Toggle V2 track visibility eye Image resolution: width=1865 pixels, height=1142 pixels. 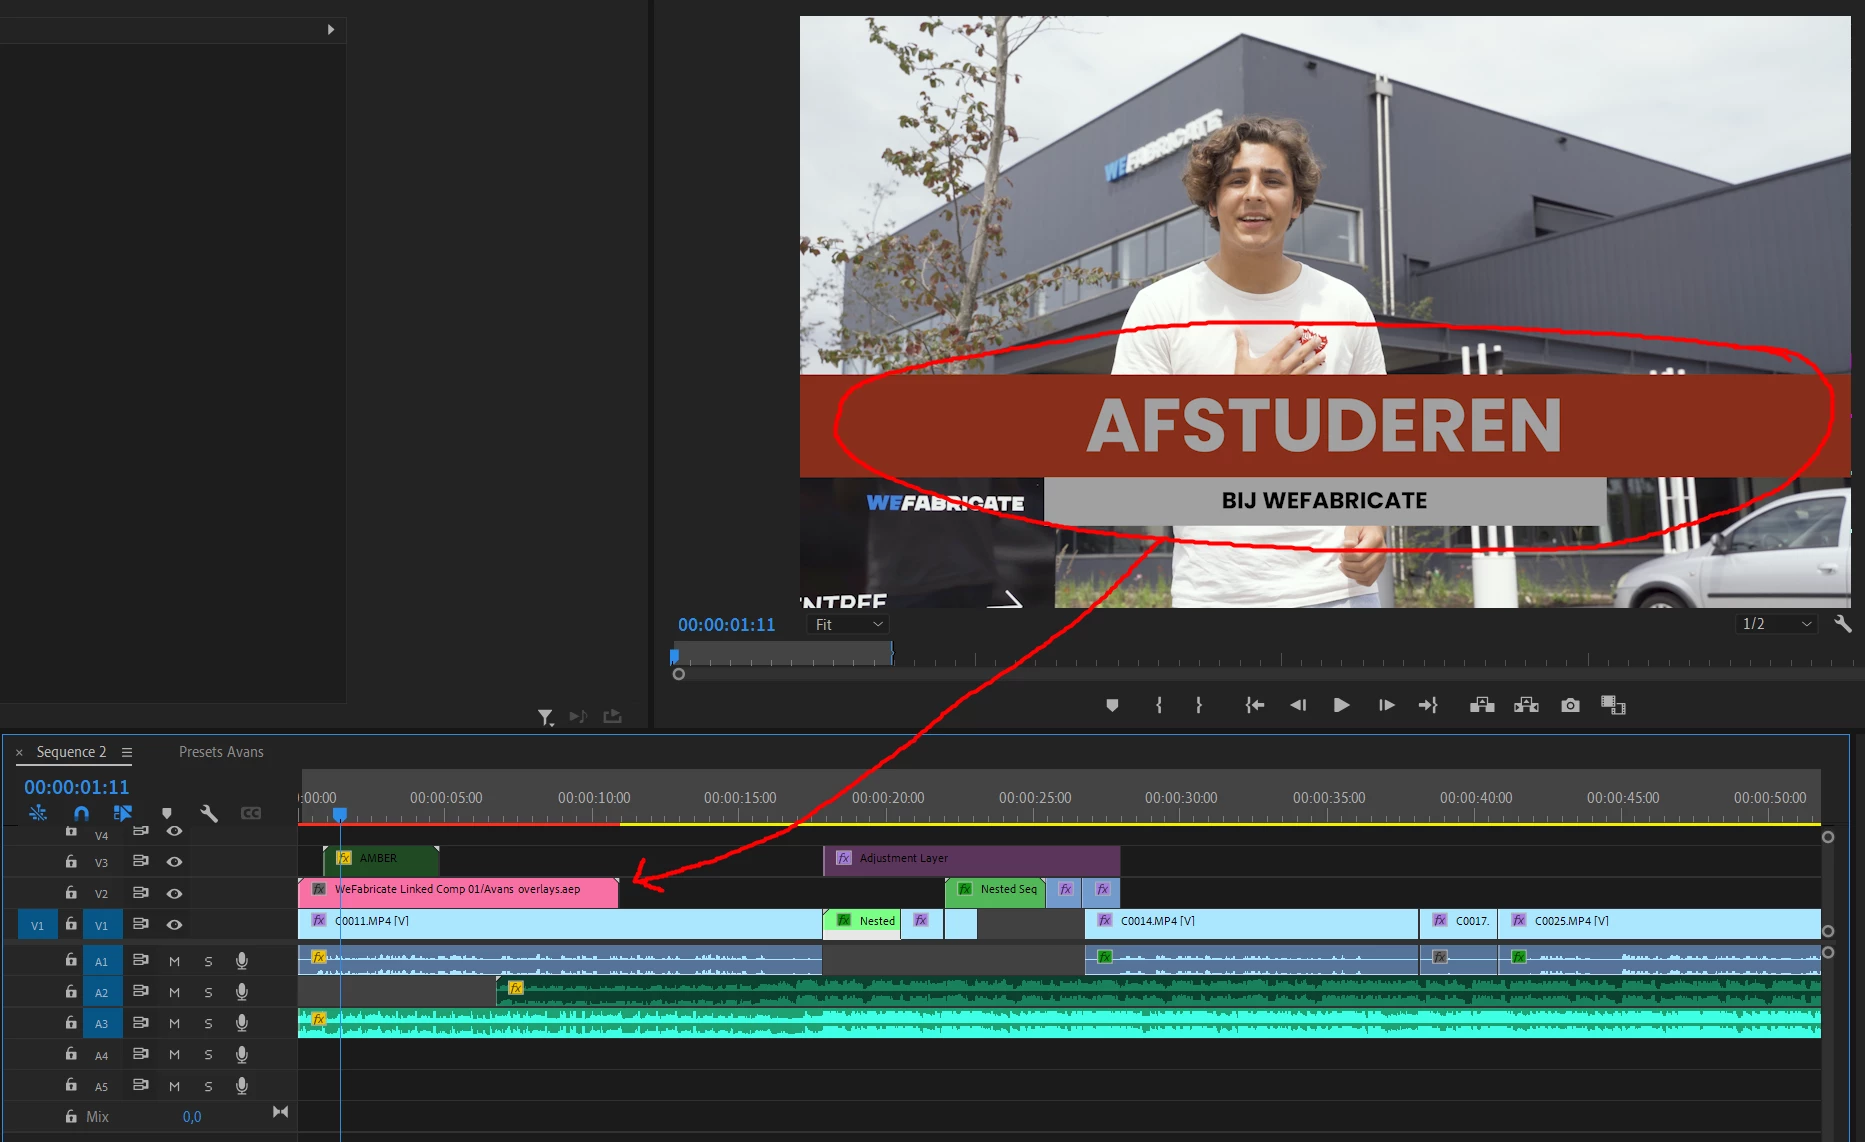pos(174,893)
